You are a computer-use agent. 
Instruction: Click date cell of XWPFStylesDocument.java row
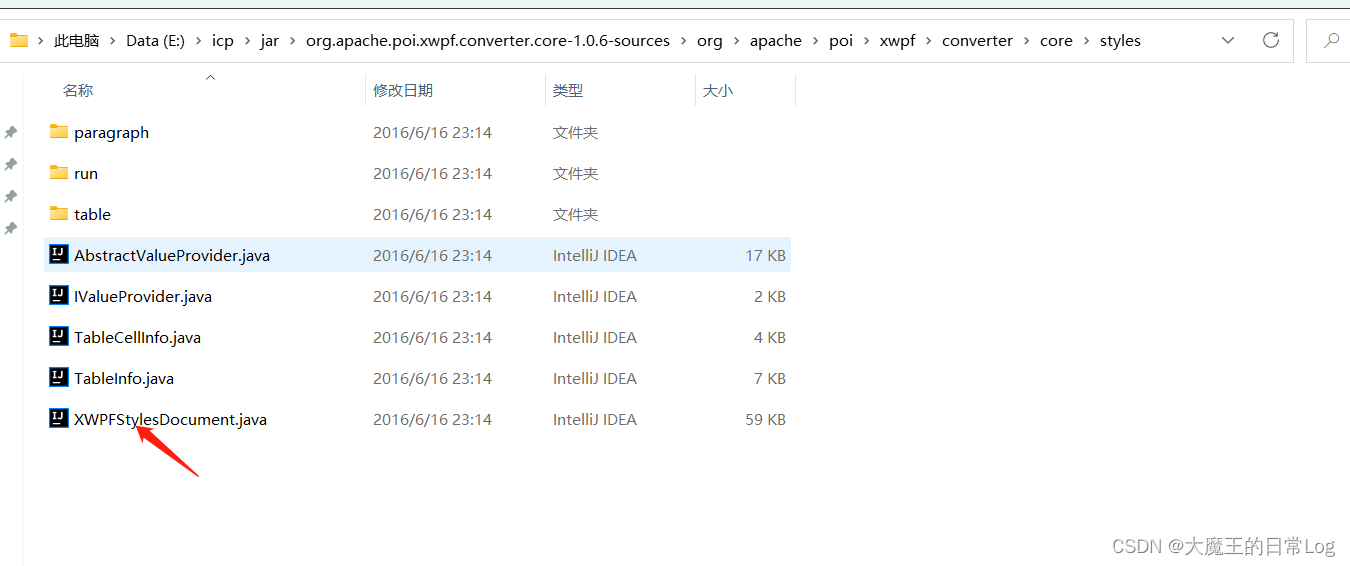(432, 419)
